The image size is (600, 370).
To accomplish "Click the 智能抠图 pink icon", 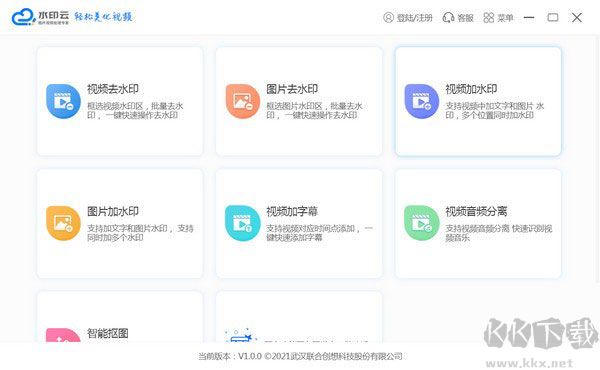I will point(63,335).
